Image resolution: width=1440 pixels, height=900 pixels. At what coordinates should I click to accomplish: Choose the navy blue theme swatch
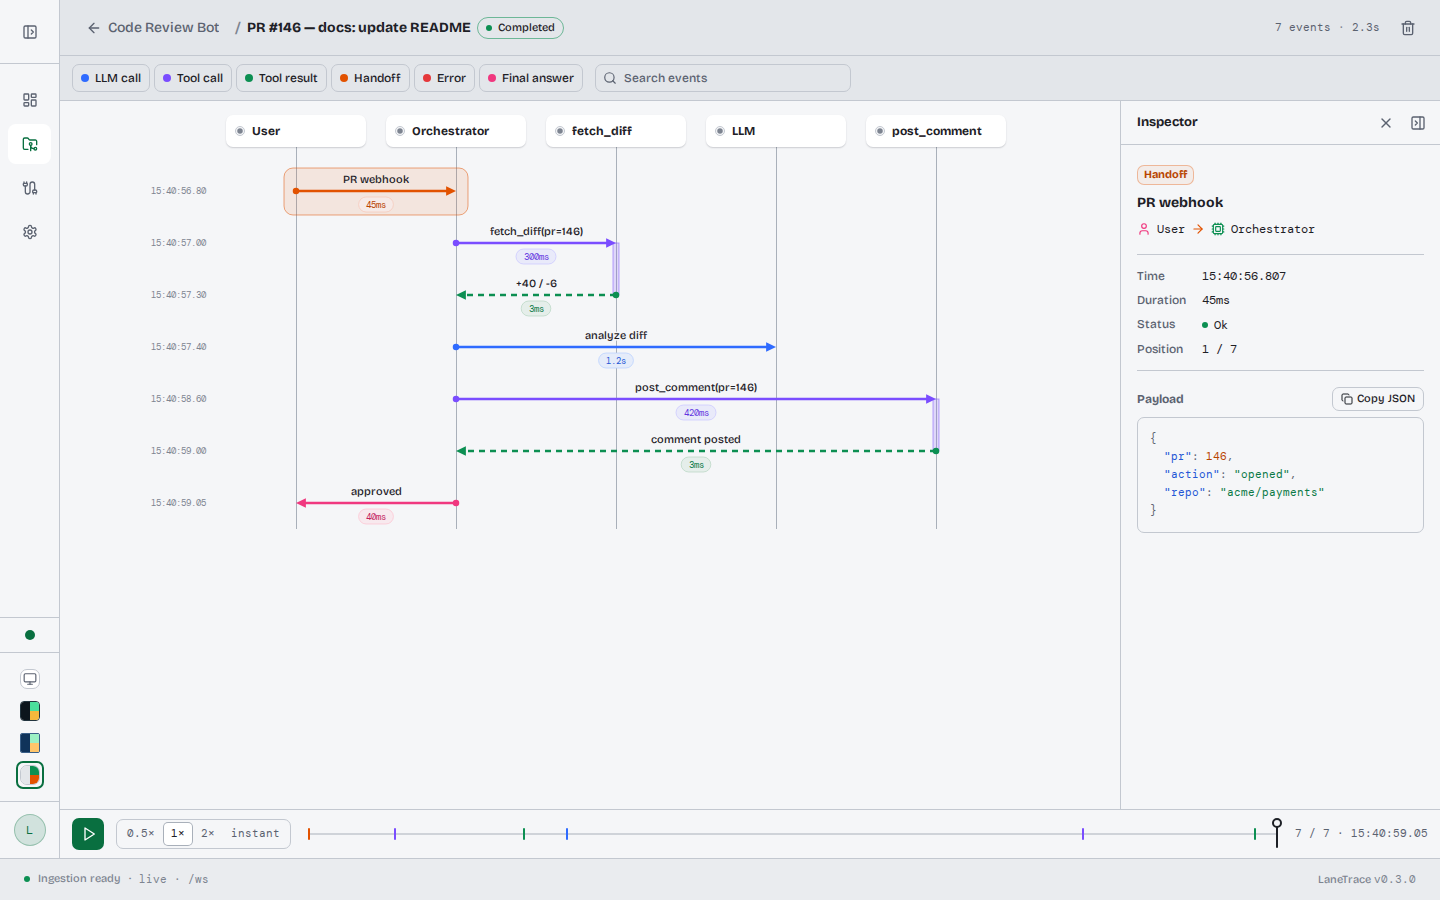click(x=30, y=743)
